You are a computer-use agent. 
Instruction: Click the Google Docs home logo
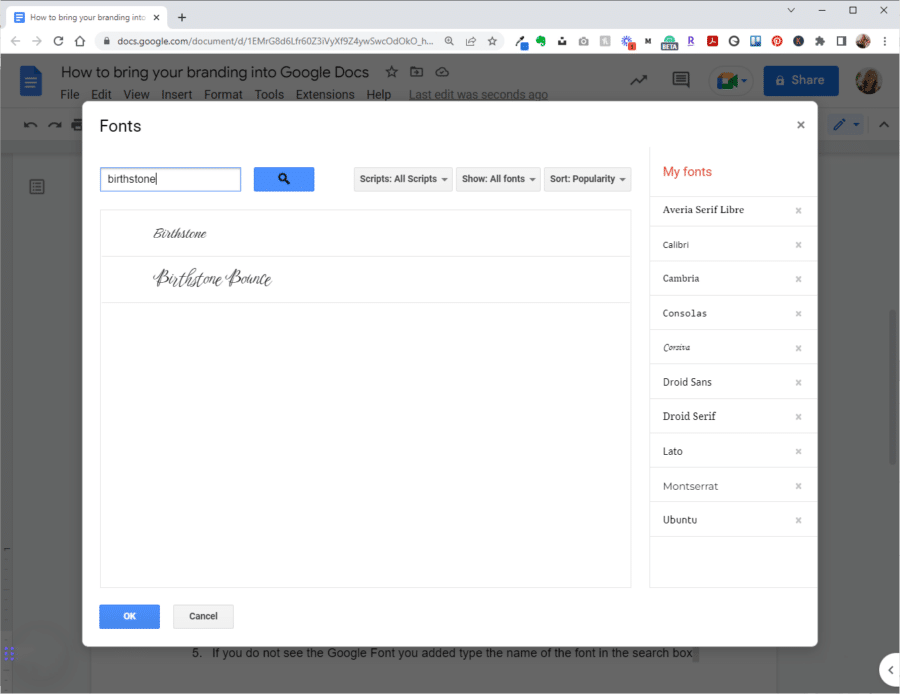(30, 81)
